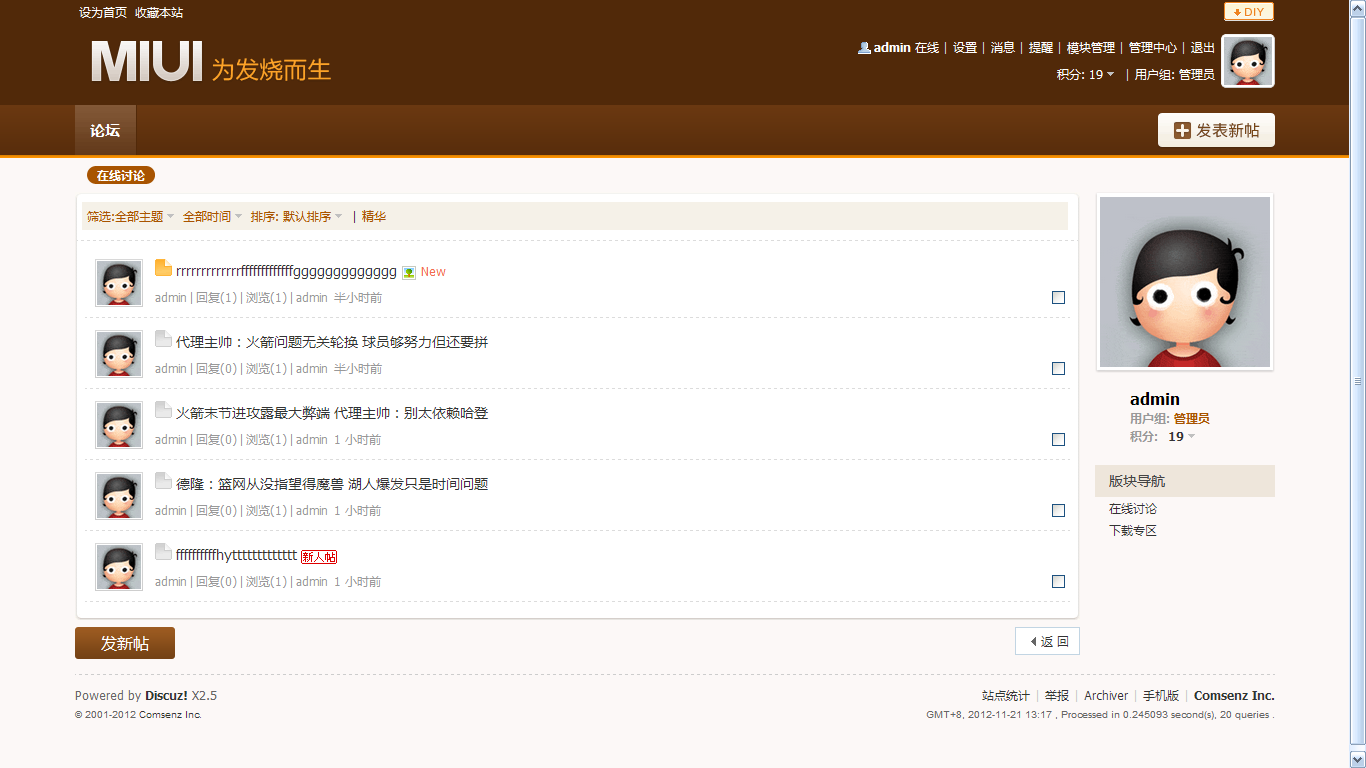
Task: Open 站点统计 footer link
Action: click(1006, 696)
